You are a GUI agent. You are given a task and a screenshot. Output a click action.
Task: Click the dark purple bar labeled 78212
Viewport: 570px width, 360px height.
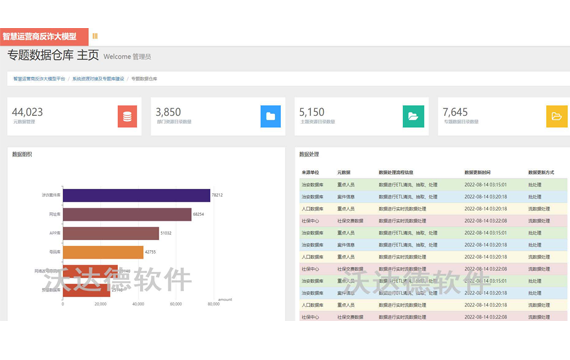pos(136,195)
